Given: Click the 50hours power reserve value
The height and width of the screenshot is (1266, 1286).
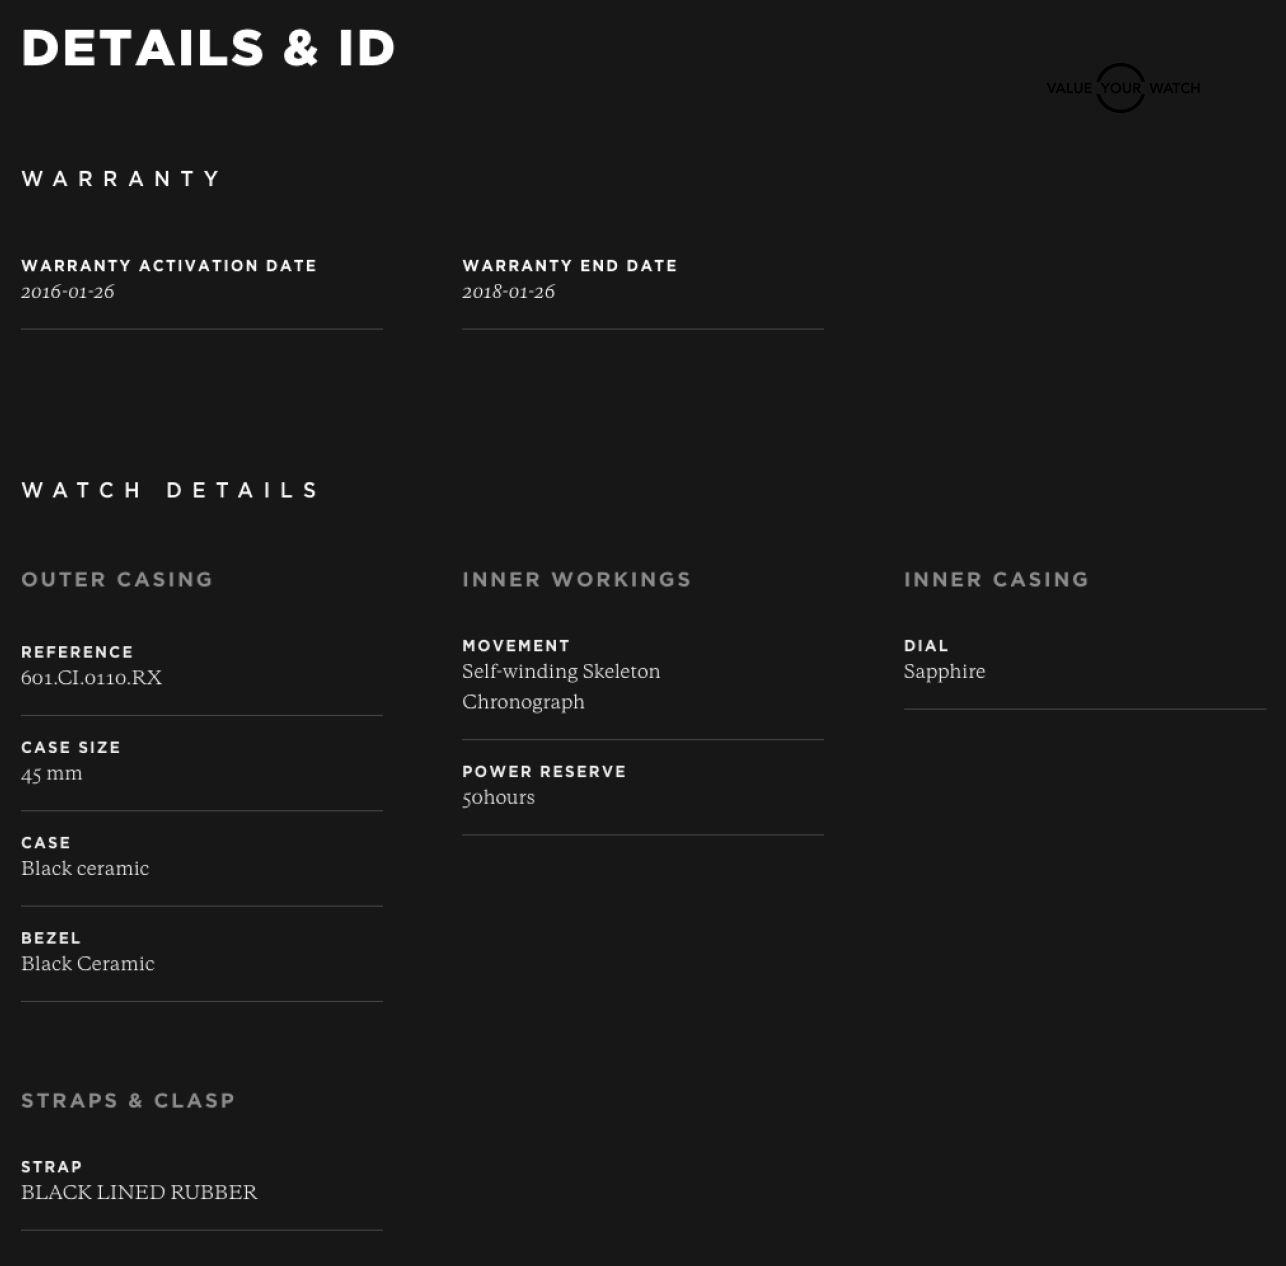Looking at the screenshot, I should (498, 798).
